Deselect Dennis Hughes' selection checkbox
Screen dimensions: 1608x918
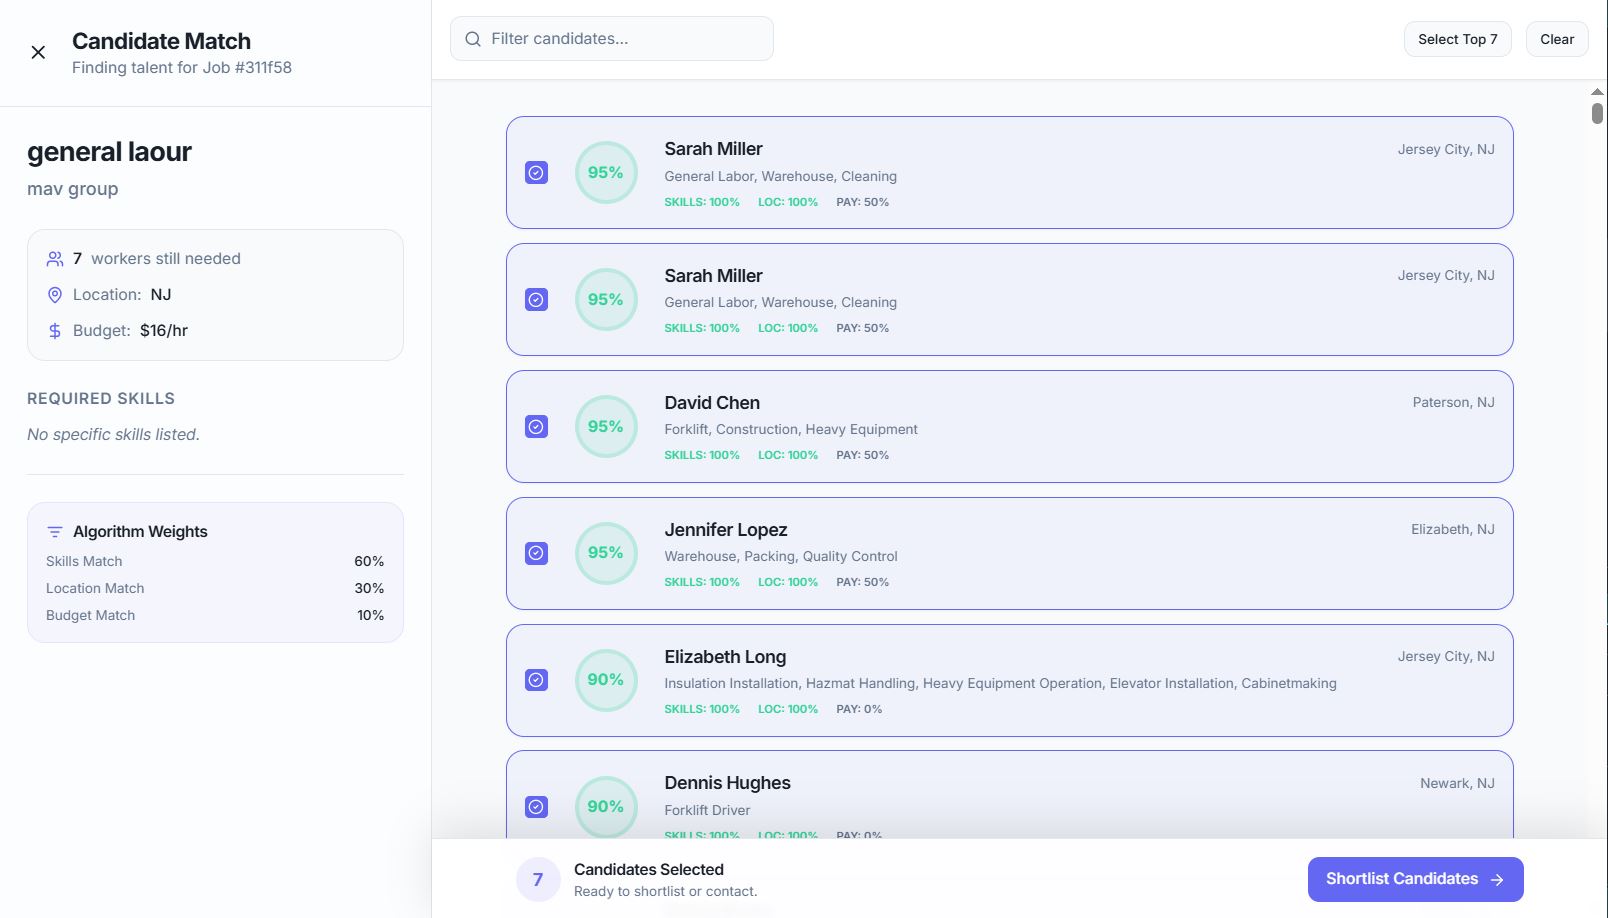[x=537, y=806]
